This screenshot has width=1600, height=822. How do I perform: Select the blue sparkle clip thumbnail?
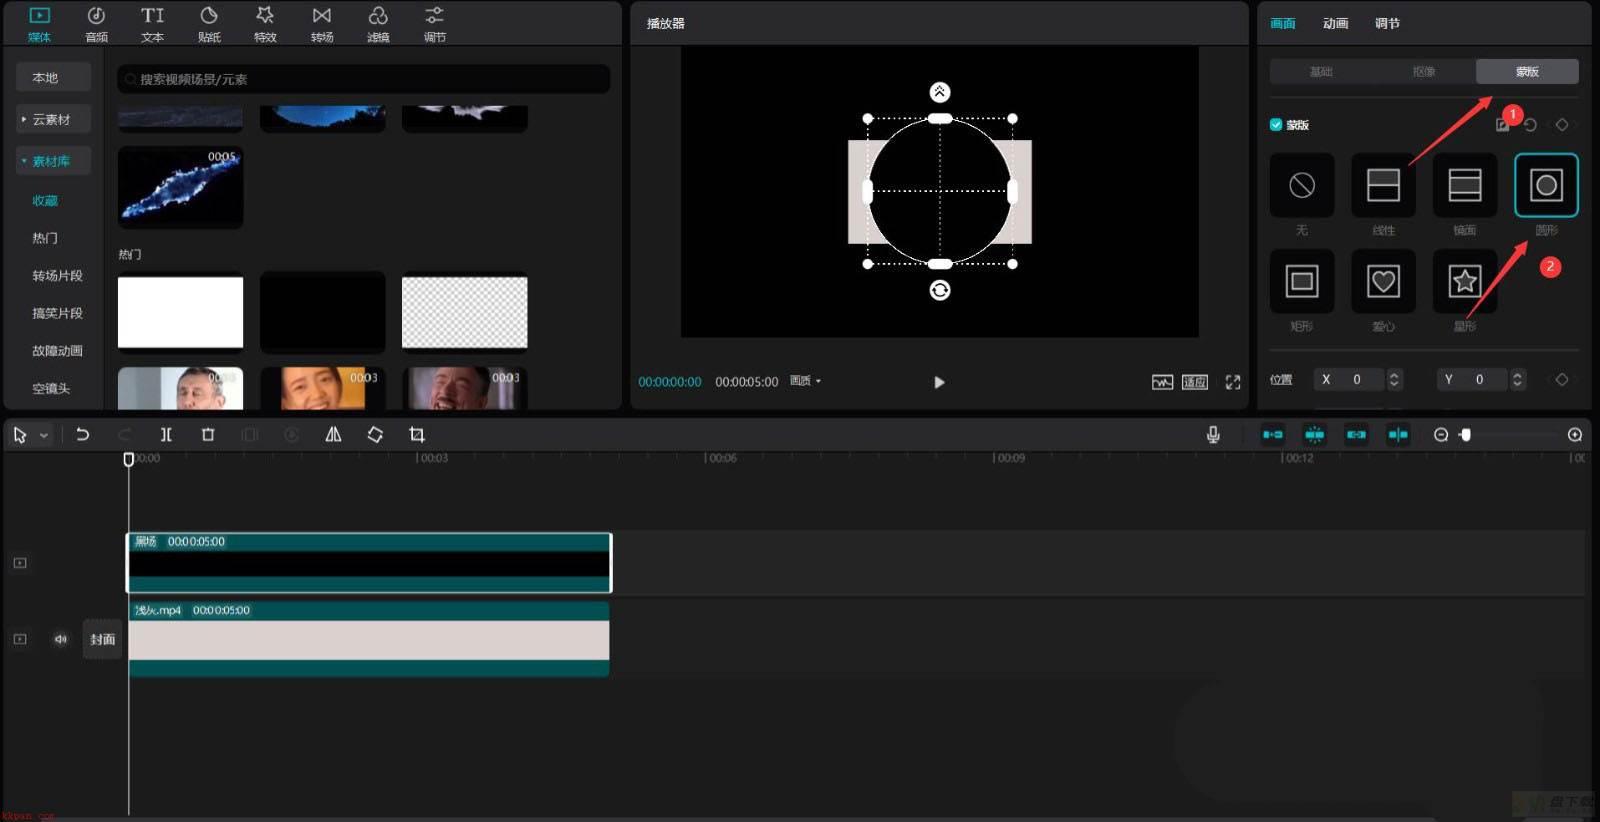[180, 186]
